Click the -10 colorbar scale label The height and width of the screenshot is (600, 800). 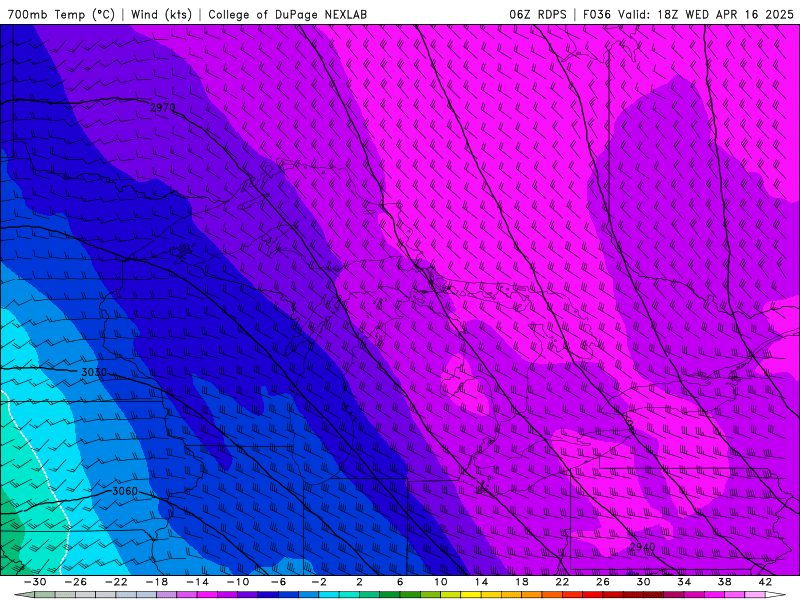(238, 582)
